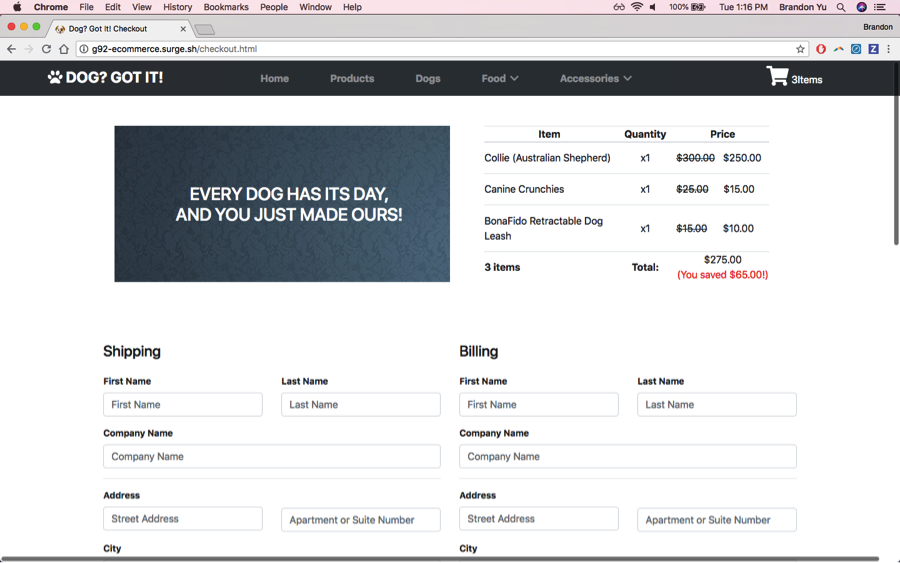Open the Dogs nav link
Image resolution: width=900 pixels, height=563 pixels.
(x=428, y=79)
